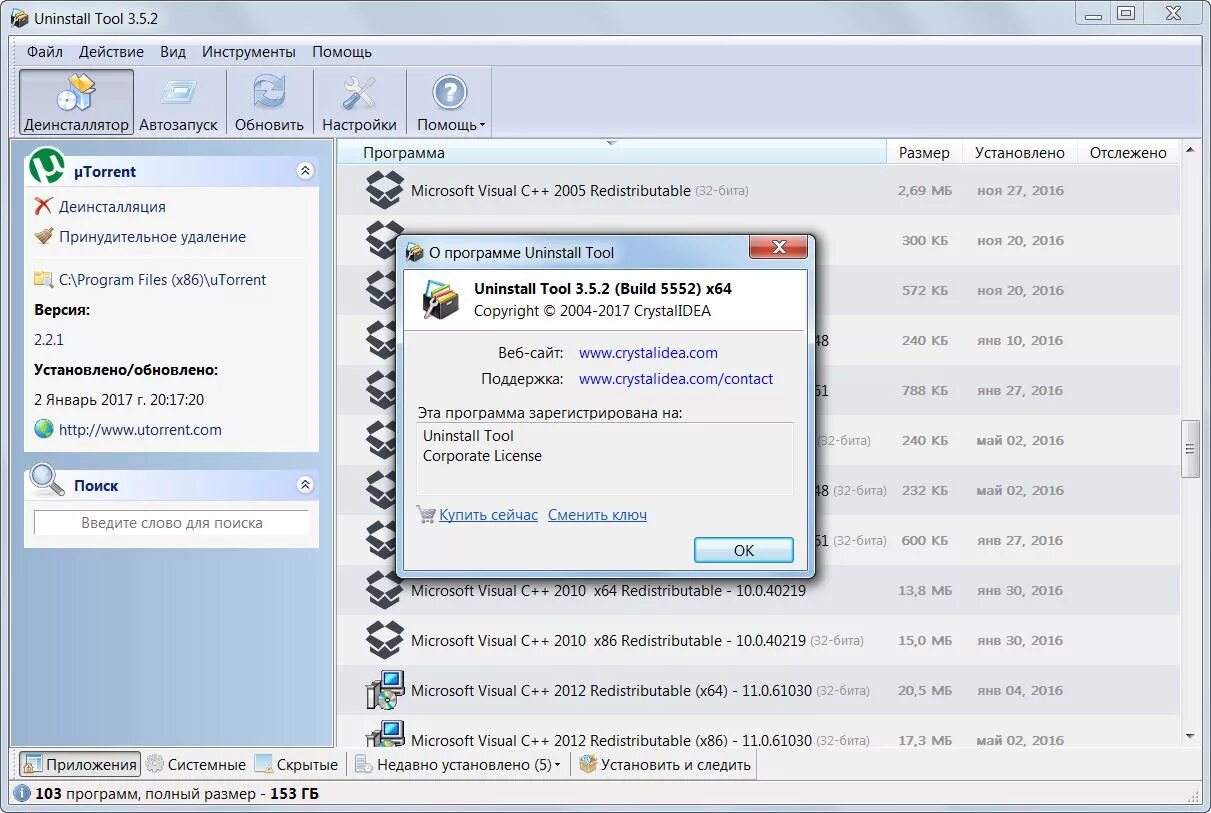Viewport: 1211px width, 813px height.
Task: Open Недавно установлено (5) dropdown
Action: pyautogui.click(x=459, y=764)
